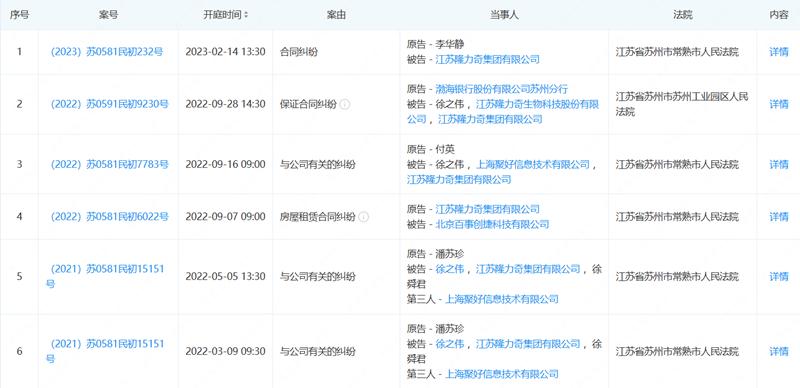
Task: Open 上海聚好信息技术有限公司 in row 3
Action: coord(533,164)
